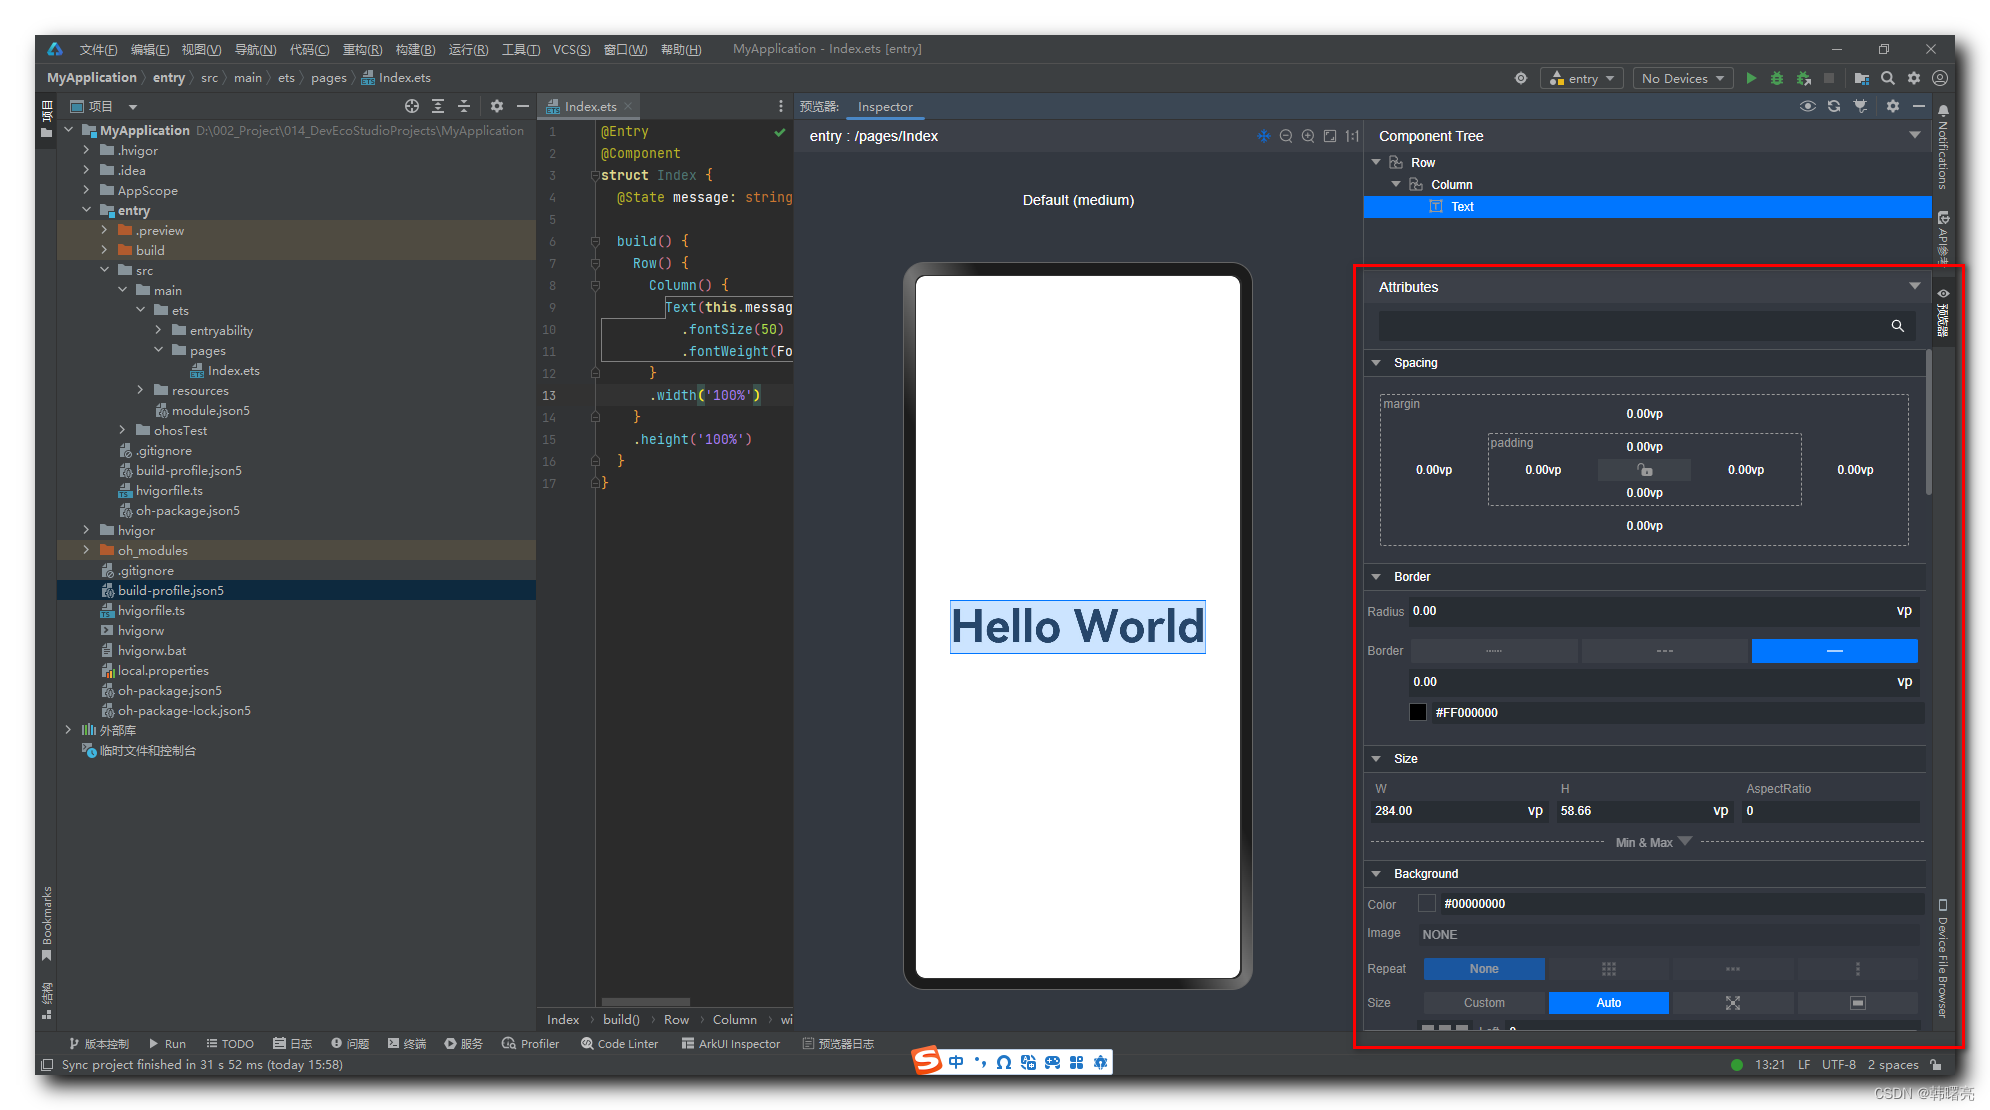This screenshot has width=1990, height=1110.
Task: Refresh the preview with the reload icon
Action: click(x=1834, y=106)
